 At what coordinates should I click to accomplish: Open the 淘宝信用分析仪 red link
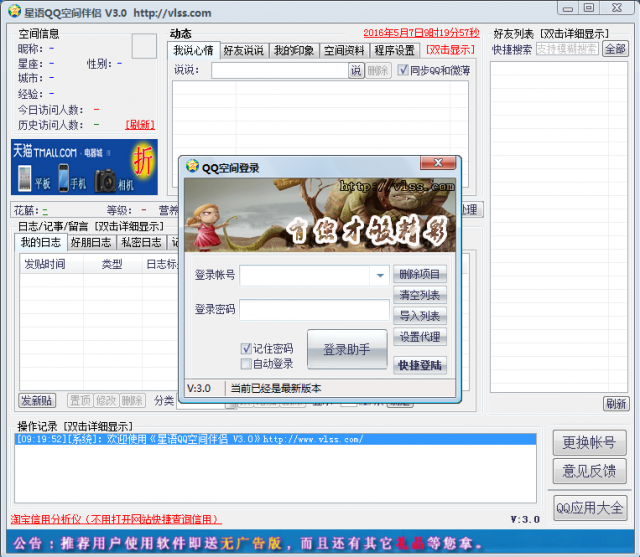click(116, 519)
